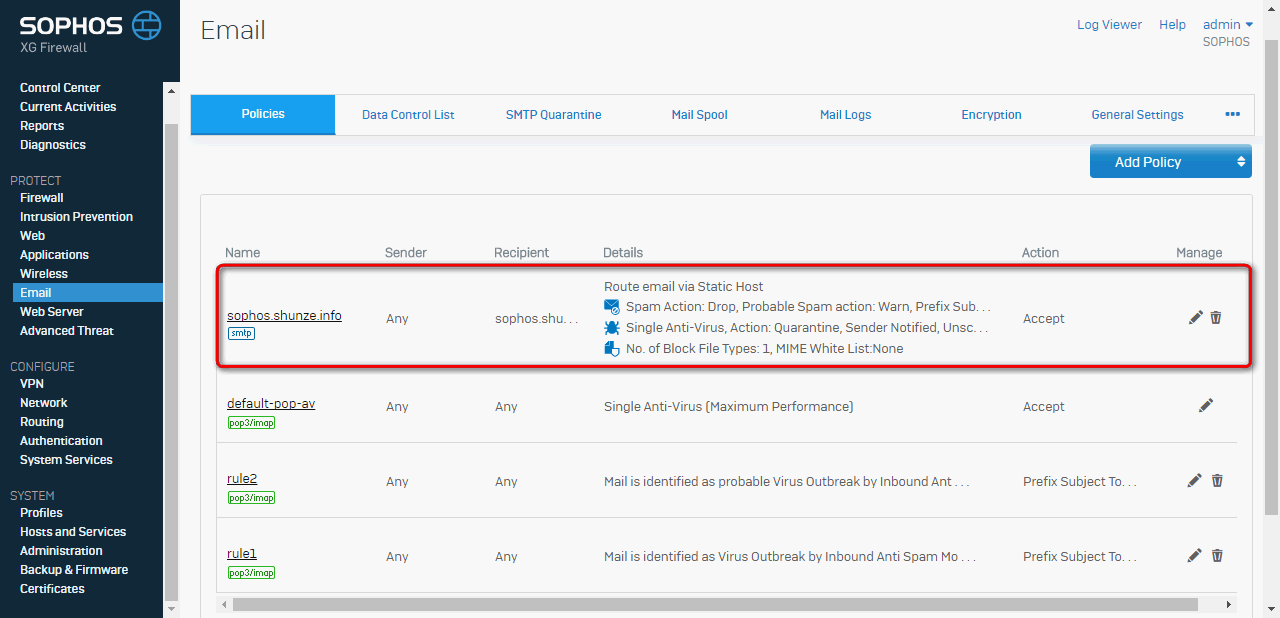The image size is (1280, 618).
Task: Open Network in the sidebar
Action: click(x=44, y=403)
